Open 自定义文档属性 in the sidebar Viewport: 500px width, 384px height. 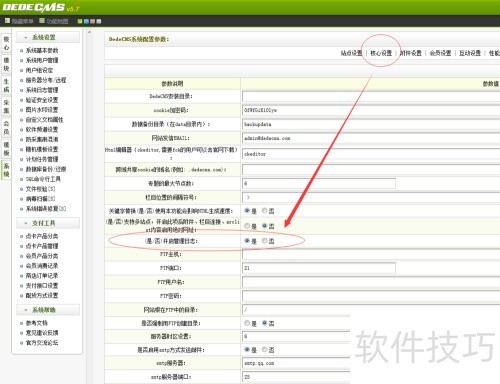coord(45,120)
